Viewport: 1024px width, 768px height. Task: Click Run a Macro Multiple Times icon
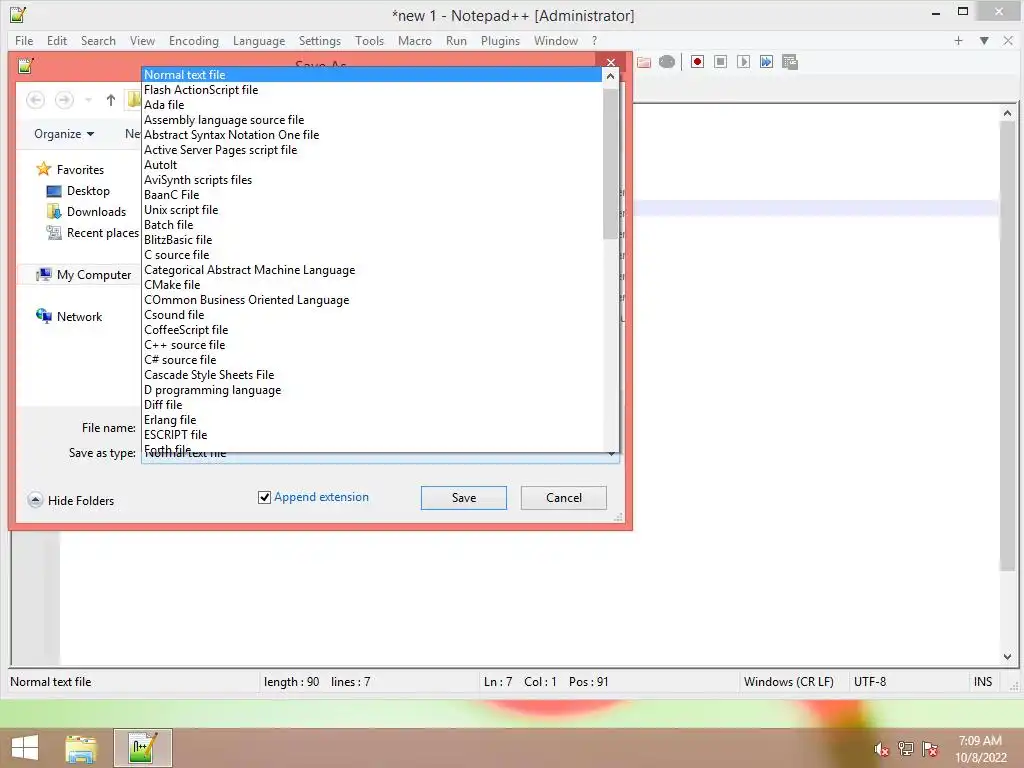[x=766, y=62]
